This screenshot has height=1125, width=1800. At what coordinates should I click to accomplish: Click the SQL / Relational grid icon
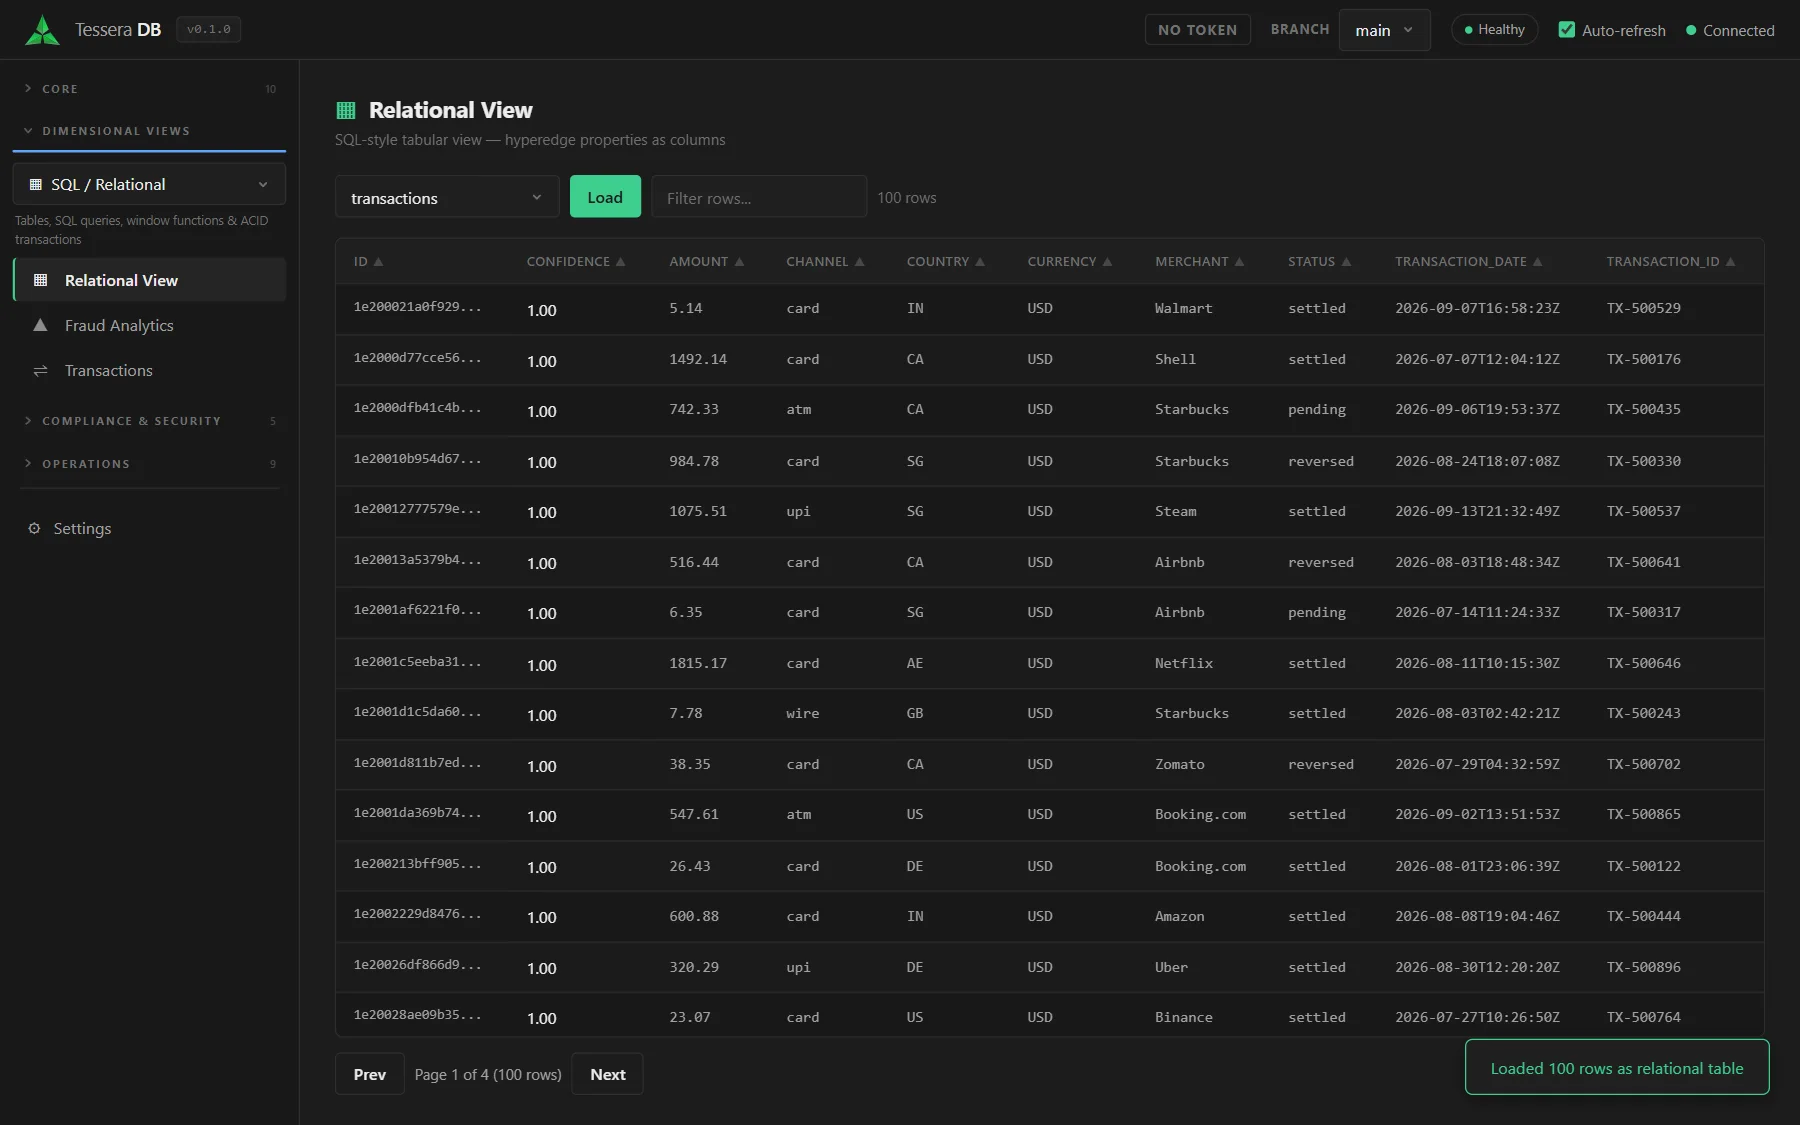click(36, 185)
